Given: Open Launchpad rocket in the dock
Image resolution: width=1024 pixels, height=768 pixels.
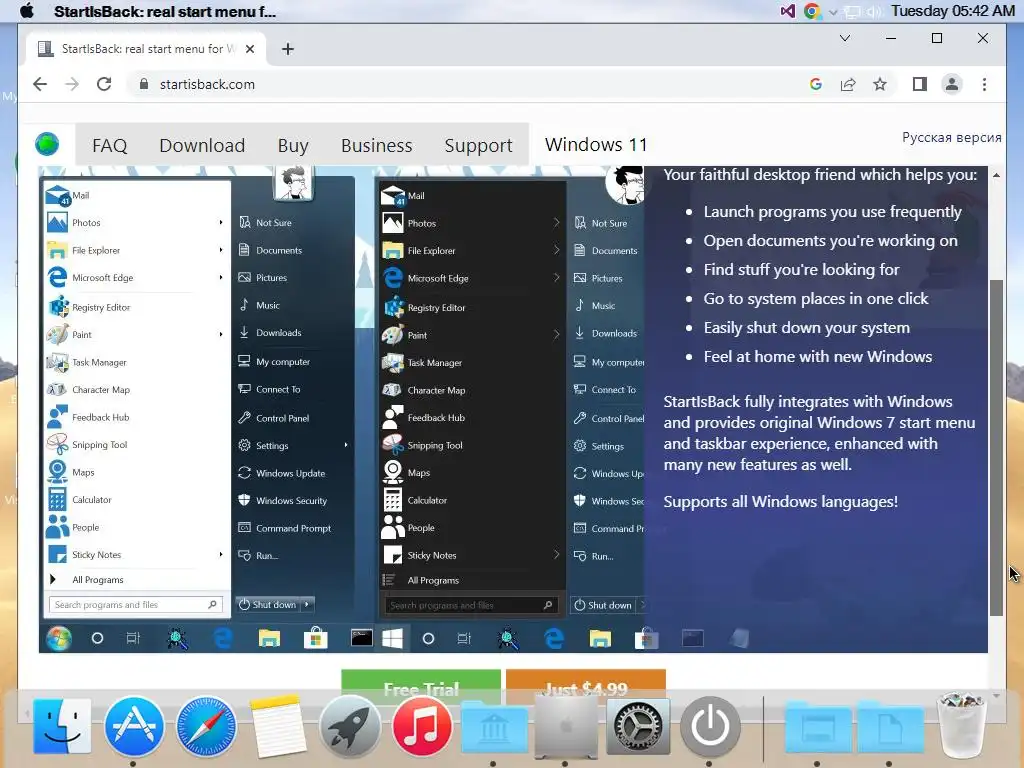Looking at the screenshot, I should tap(349, 726).
